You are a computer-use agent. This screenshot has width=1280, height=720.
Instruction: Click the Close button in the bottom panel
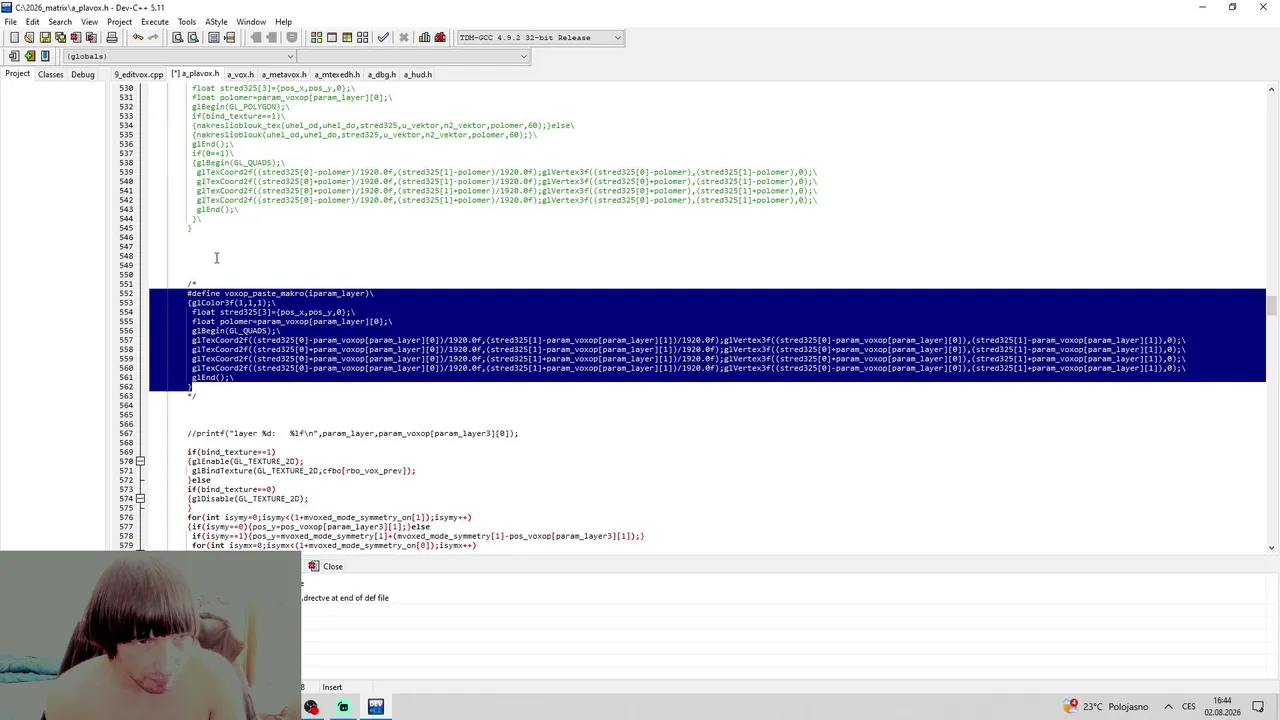point(325,567)
